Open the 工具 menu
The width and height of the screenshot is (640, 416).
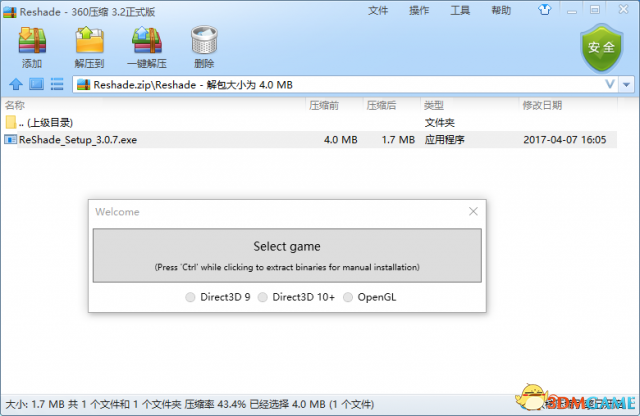[460, 11]
